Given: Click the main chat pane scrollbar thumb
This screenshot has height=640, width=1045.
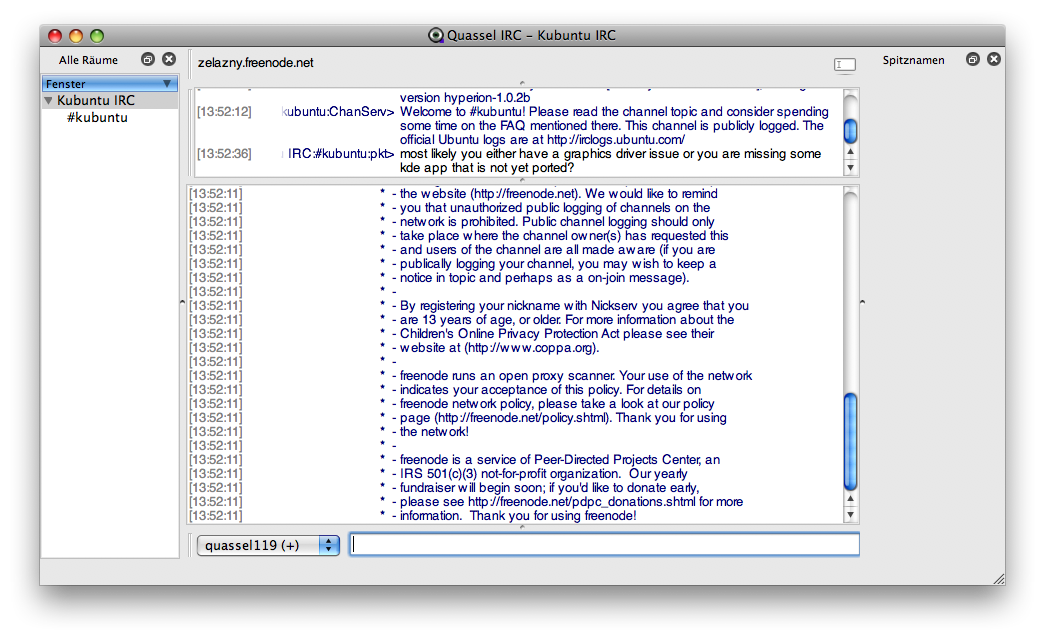Looking at the screenshot, I should coord(850,441).
